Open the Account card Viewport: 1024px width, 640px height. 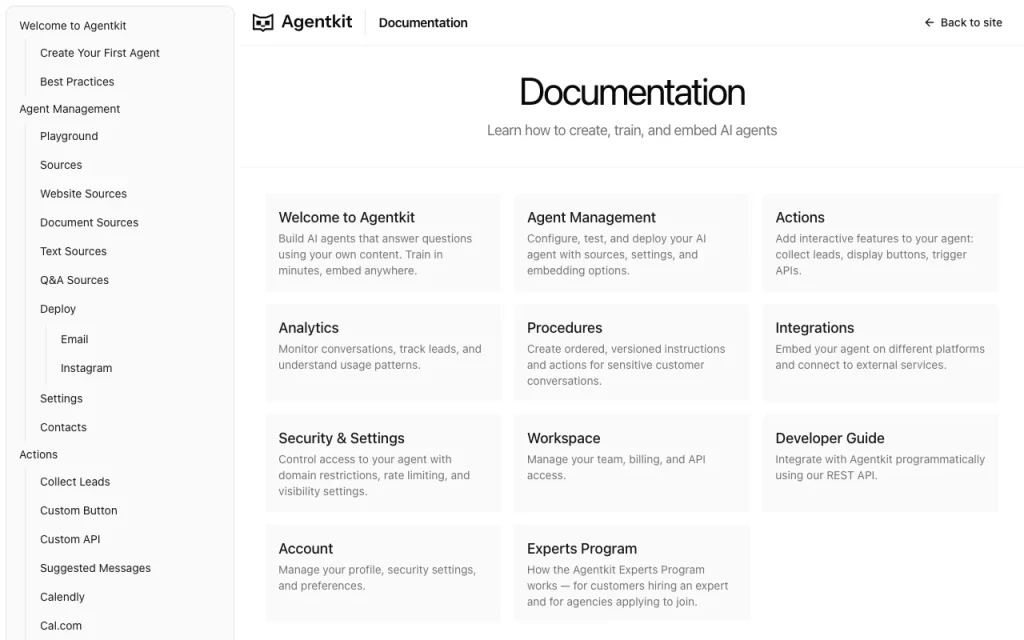point(383,573)
